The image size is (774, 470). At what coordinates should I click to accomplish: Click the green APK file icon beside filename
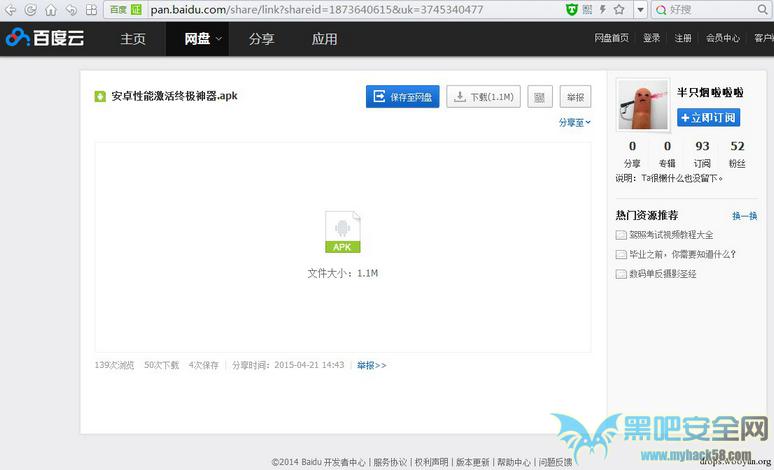click(x=100, y=96)
